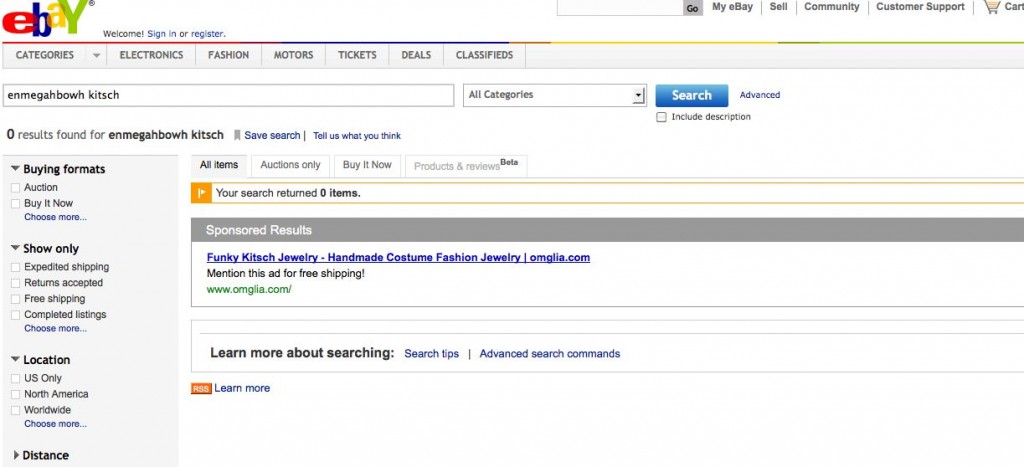
Task: Click the blue Search button
Action: (692, 95)
